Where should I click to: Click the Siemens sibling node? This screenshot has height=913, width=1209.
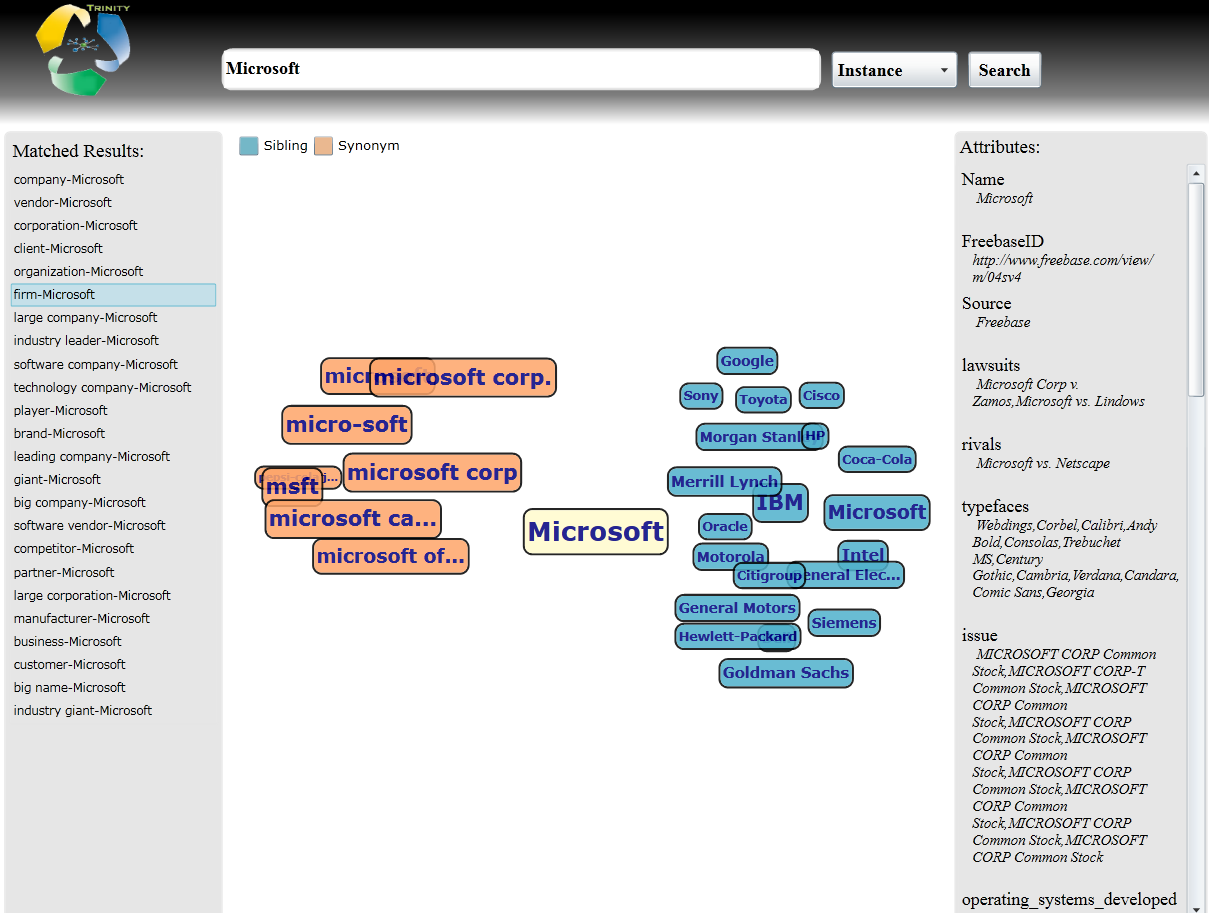click(x=844, y=623)
